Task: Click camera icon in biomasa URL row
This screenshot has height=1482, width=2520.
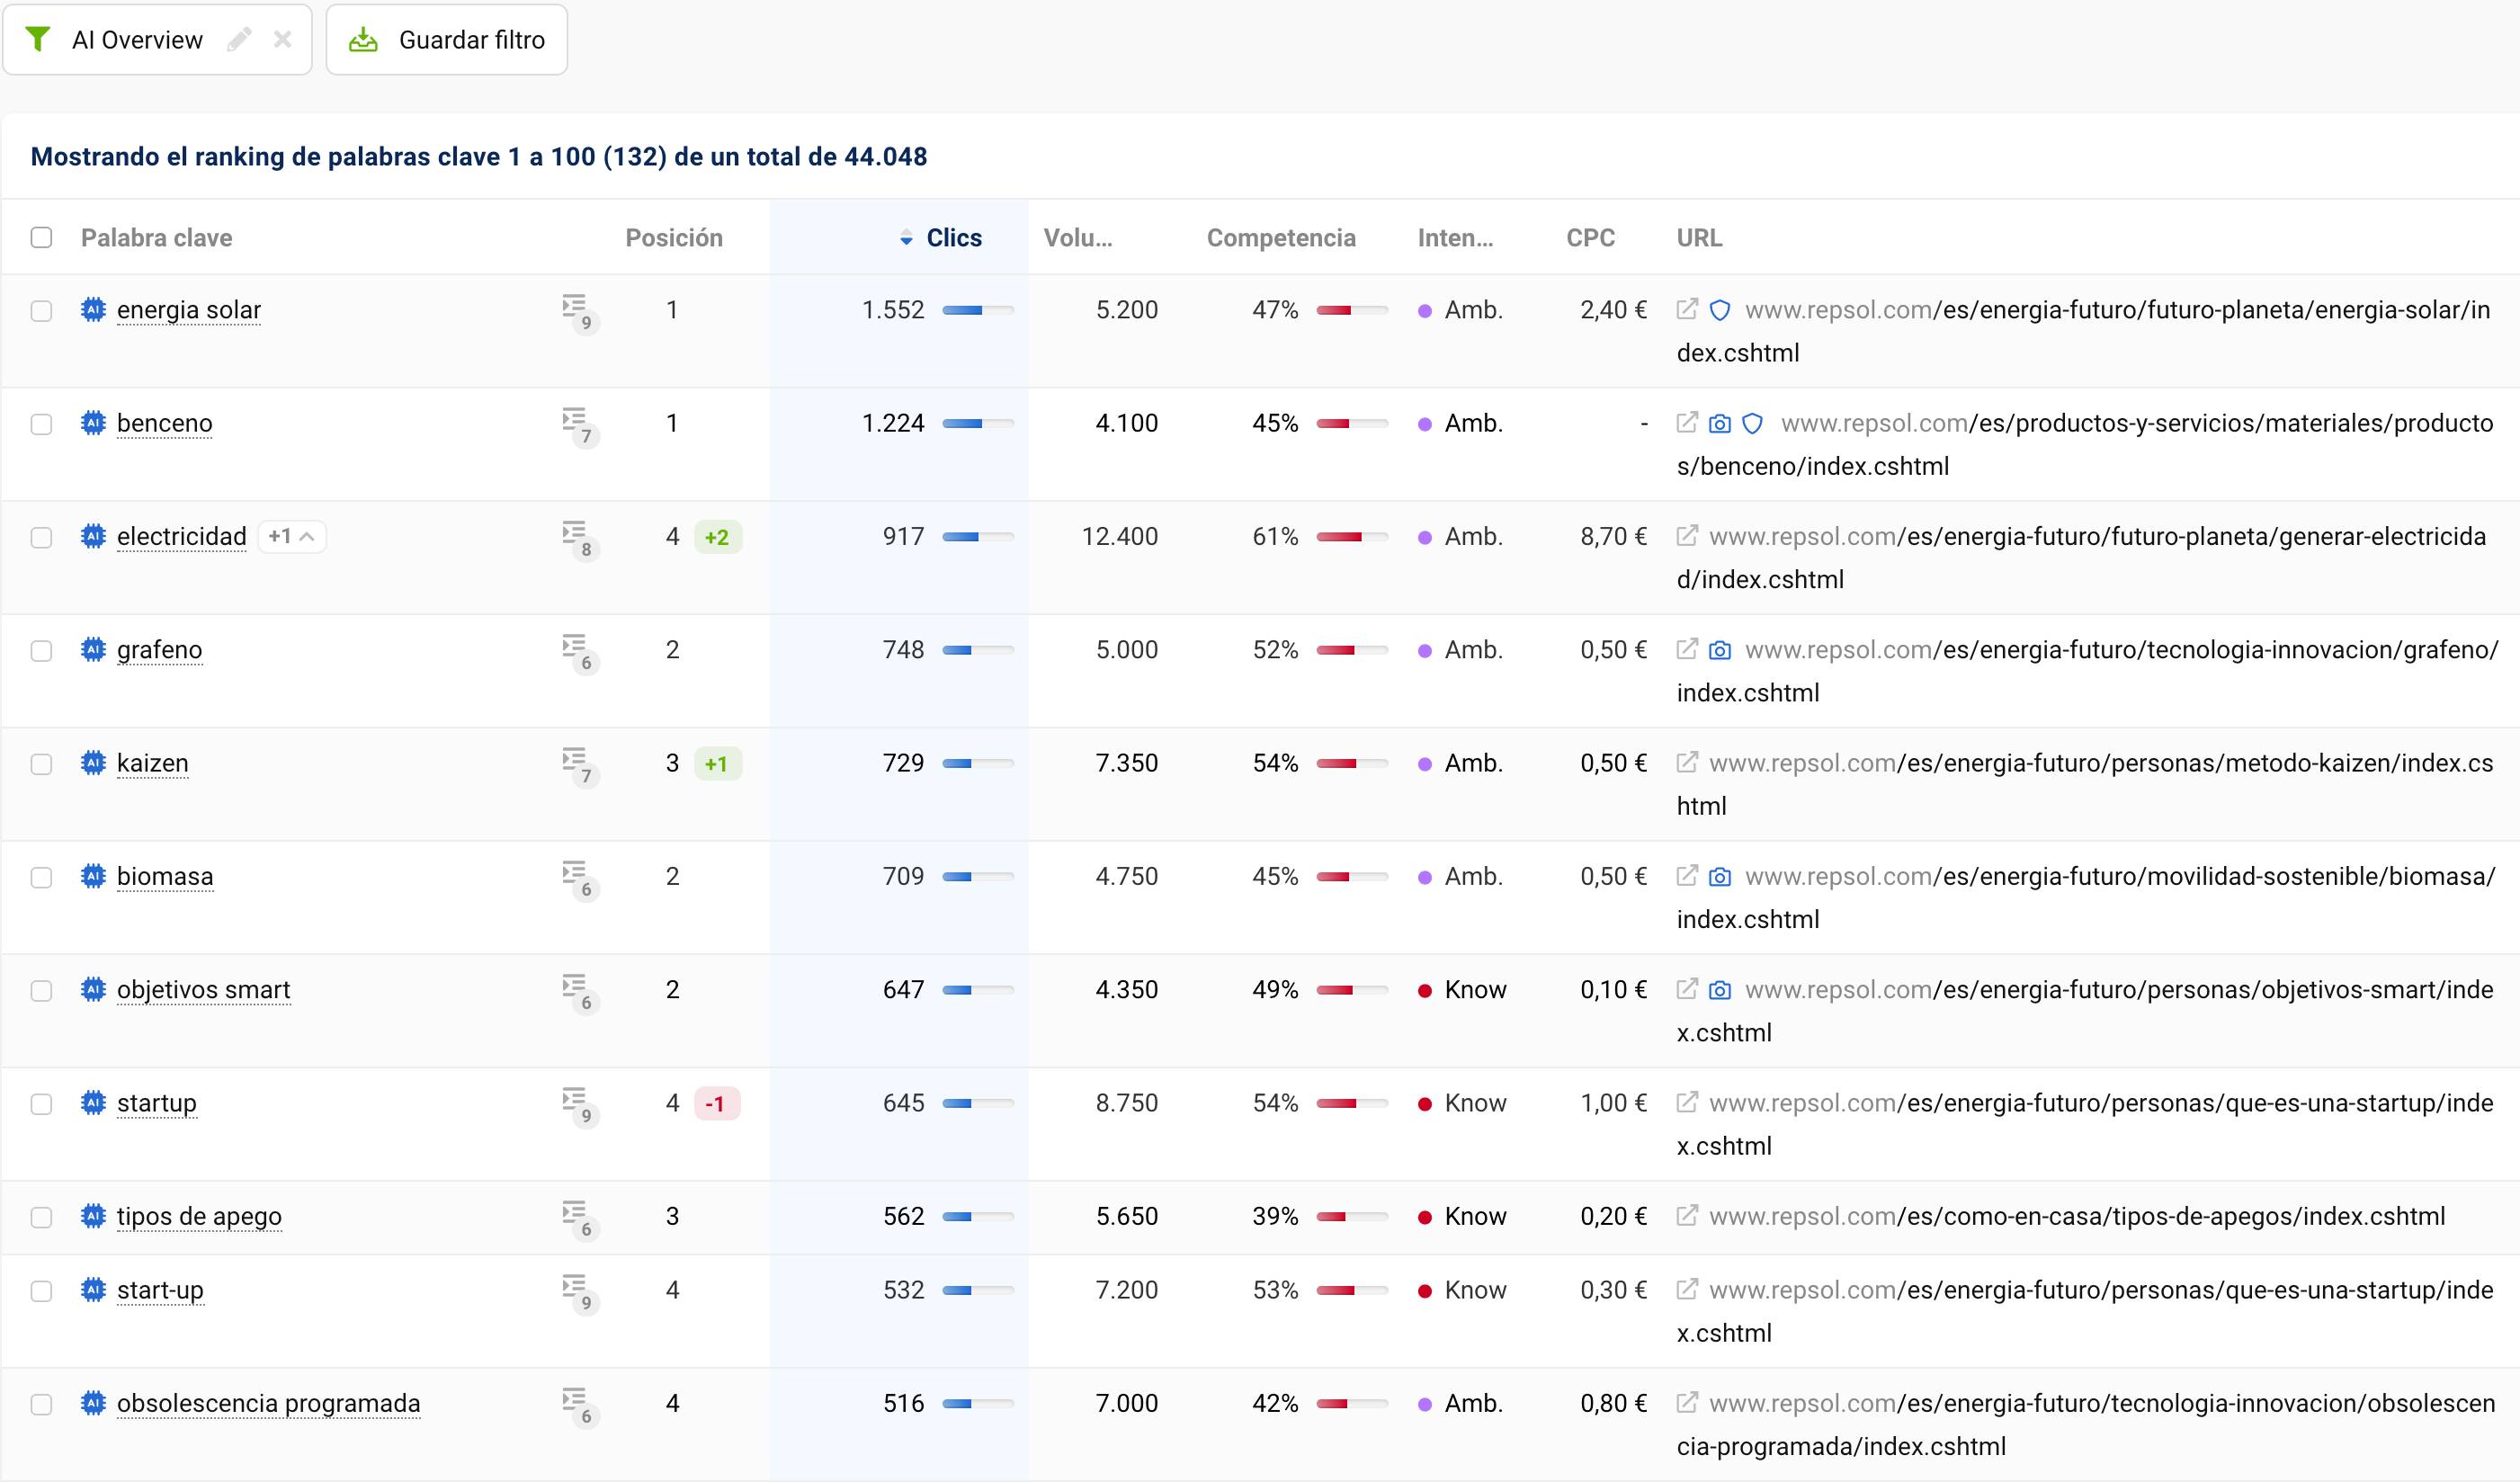Action: 1720,877
